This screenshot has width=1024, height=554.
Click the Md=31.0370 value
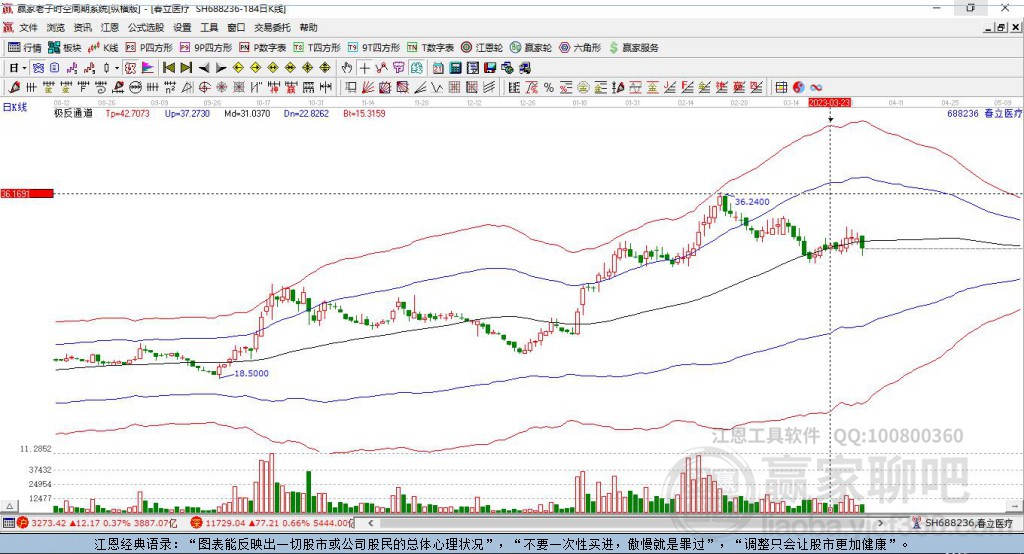tap(247, 113)
